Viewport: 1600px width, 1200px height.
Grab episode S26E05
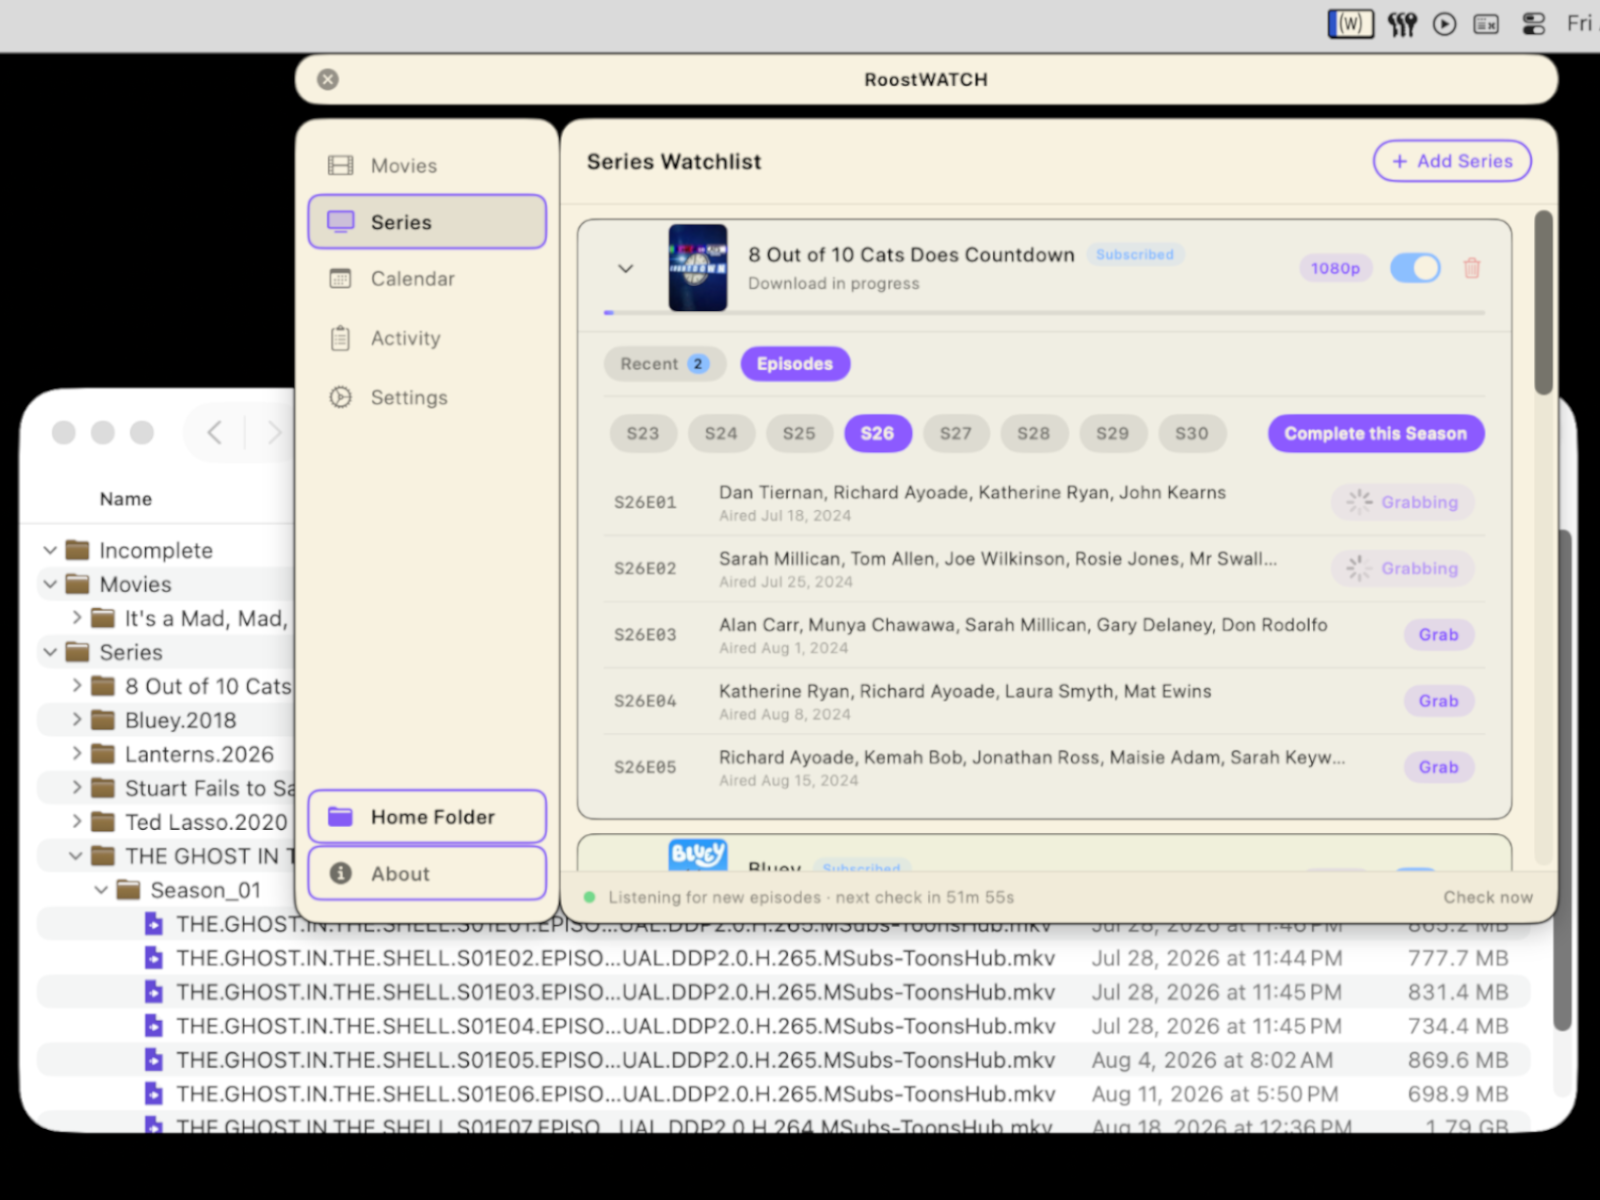pos(1439,767)
